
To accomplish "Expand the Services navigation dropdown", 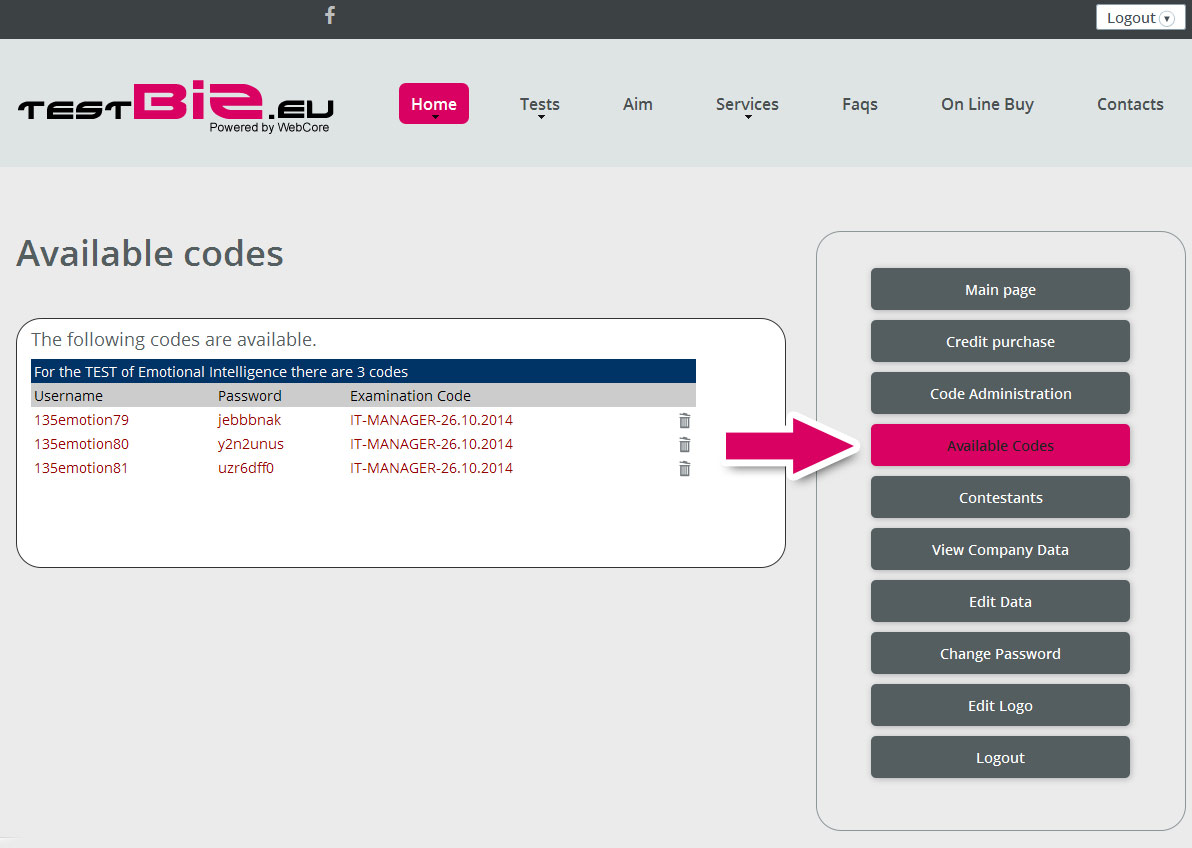I will 746,105.
